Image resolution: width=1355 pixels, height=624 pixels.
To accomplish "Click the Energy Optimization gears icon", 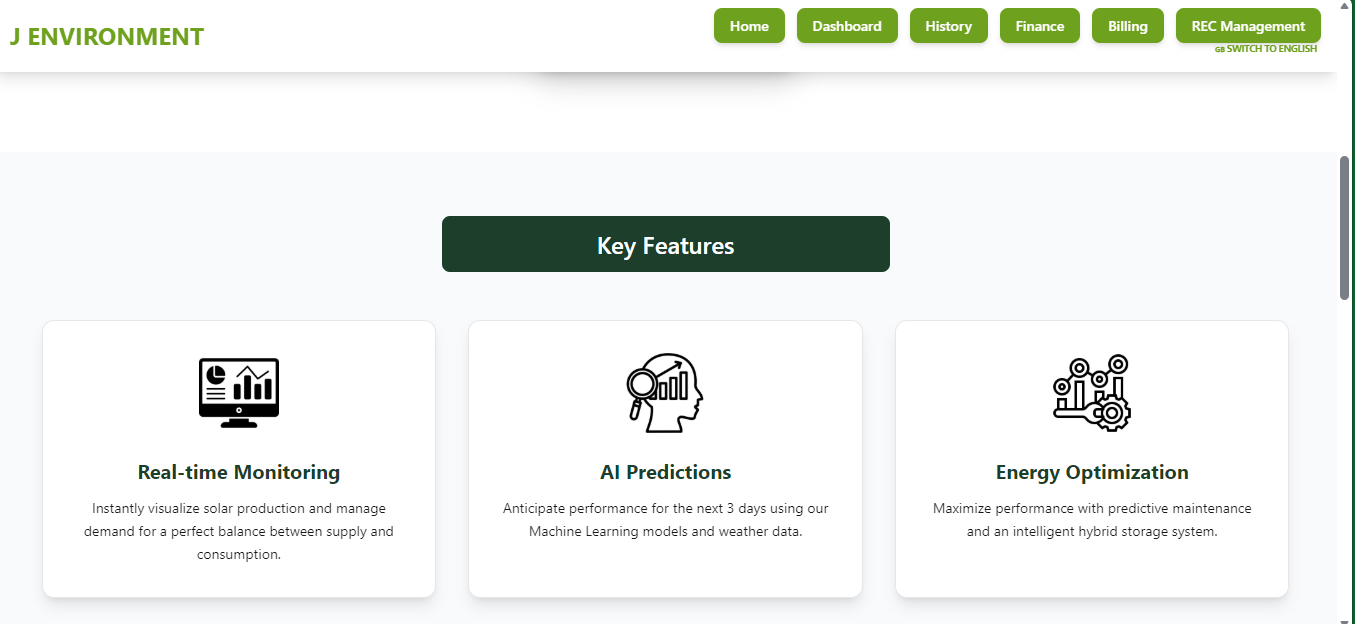I will click(x=1092, y=393).
